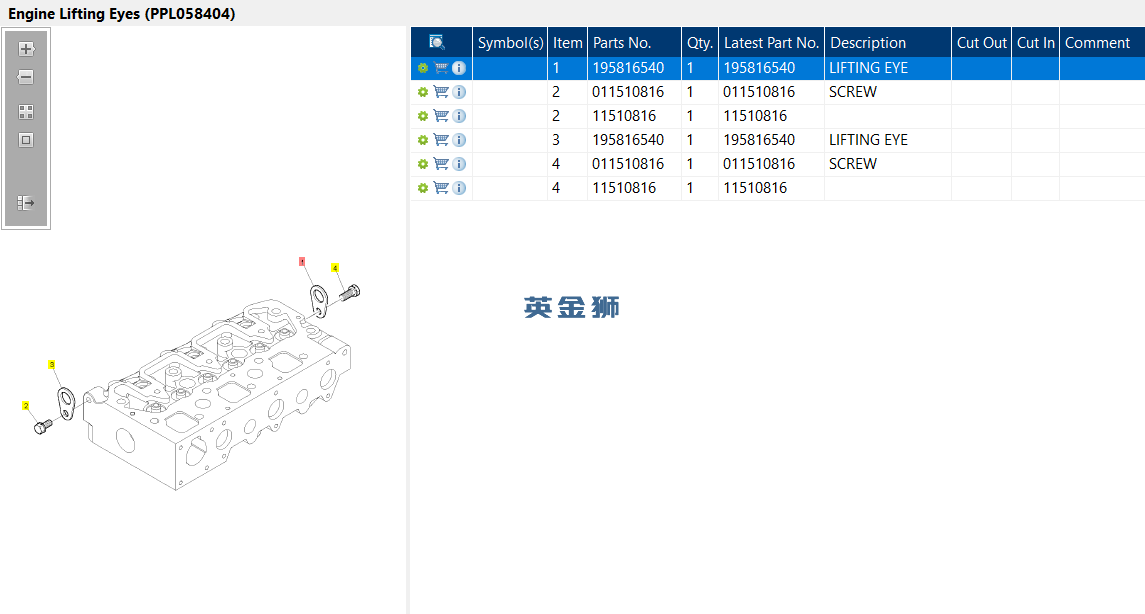Click the zoom out minus icon
Screen dimensions: 1145x614
click(26, 77)
